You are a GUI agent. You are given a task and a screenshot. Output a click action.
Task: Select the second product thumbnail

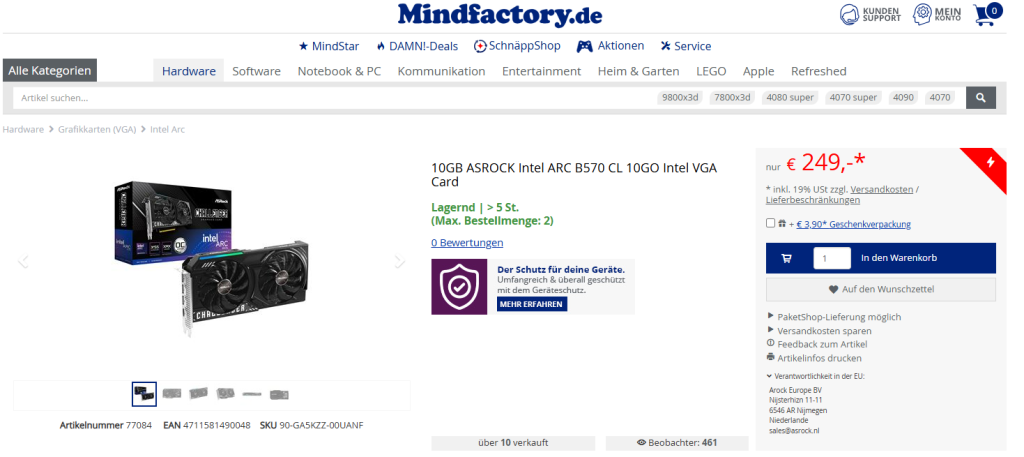tap(172, 394)
